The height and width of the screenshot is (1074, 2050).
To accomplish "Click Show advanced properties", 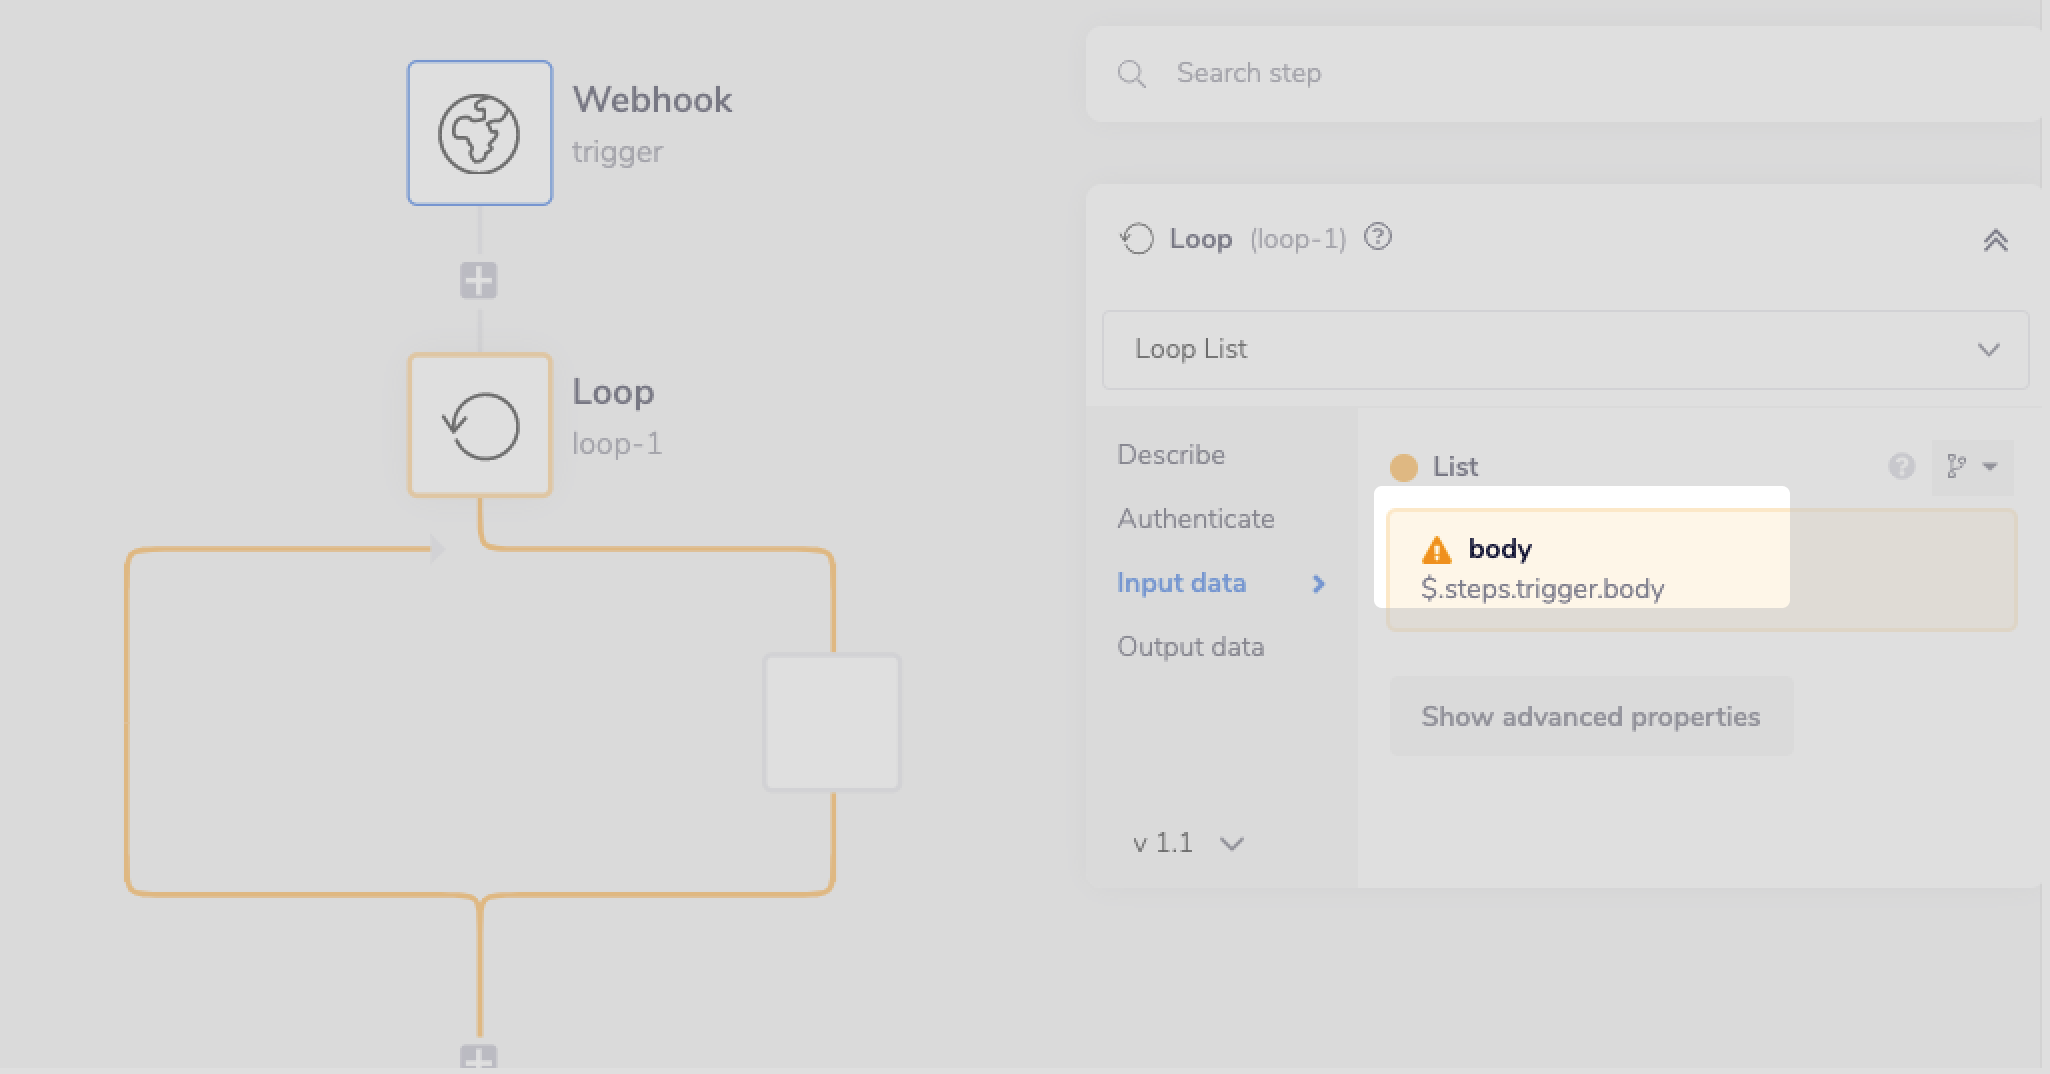I will click(x=1590, y=716).
